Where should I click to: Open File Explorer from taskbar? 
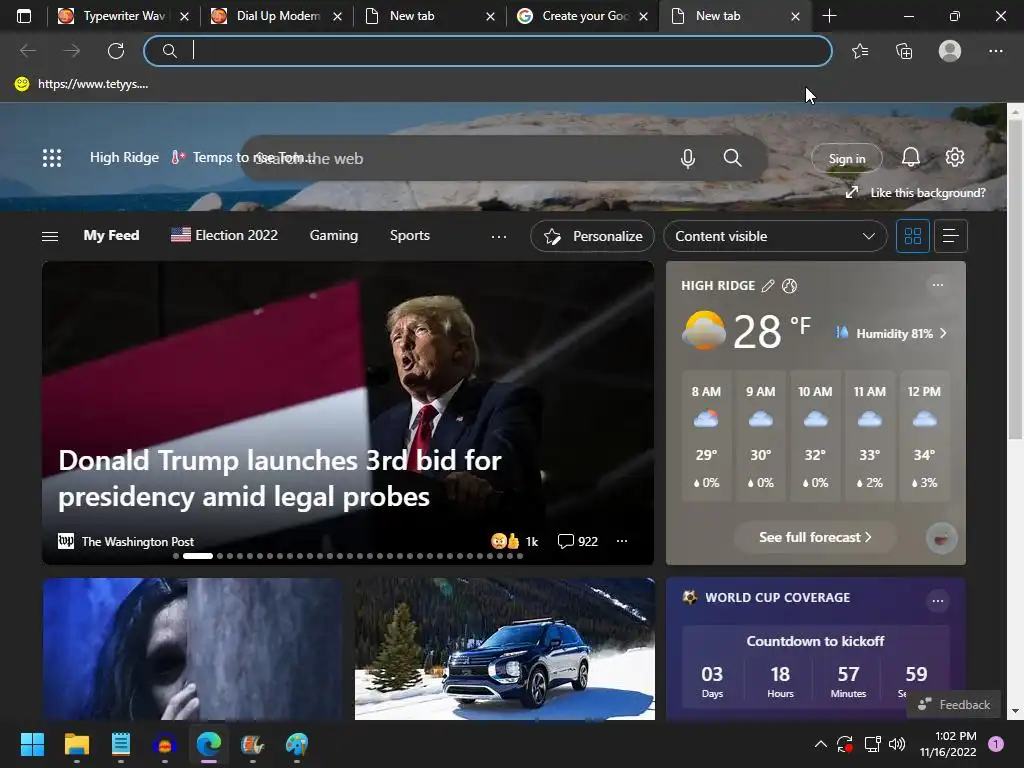point(76,744)
